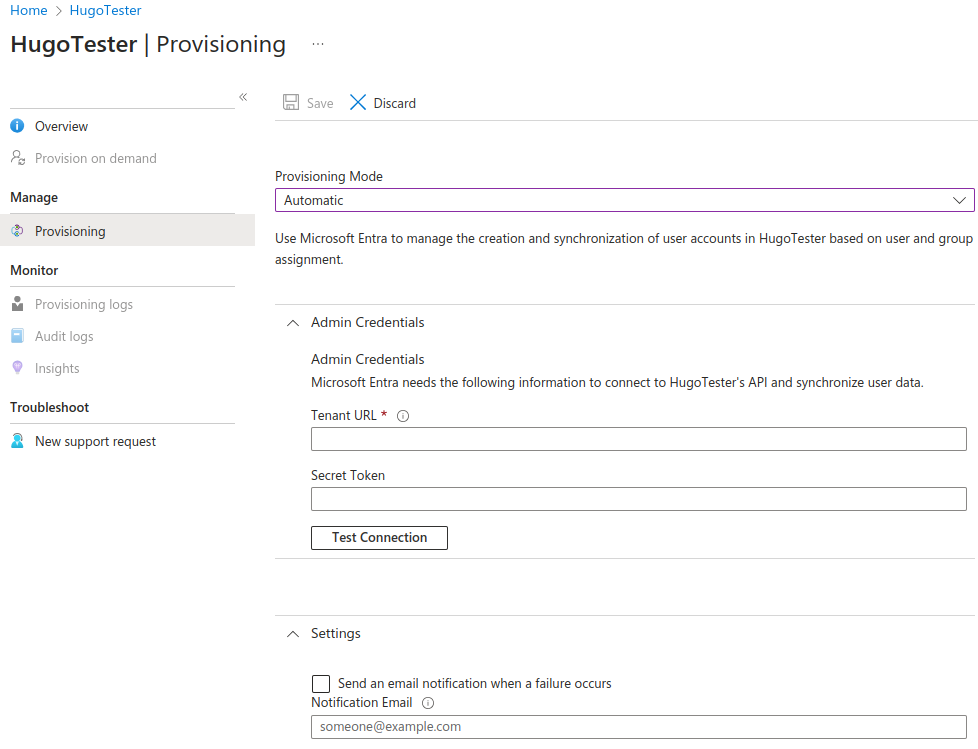Image resolution: width=978 pixels, height=749 pixels.
Task: Click the Secret Token label
Action: 347,475
